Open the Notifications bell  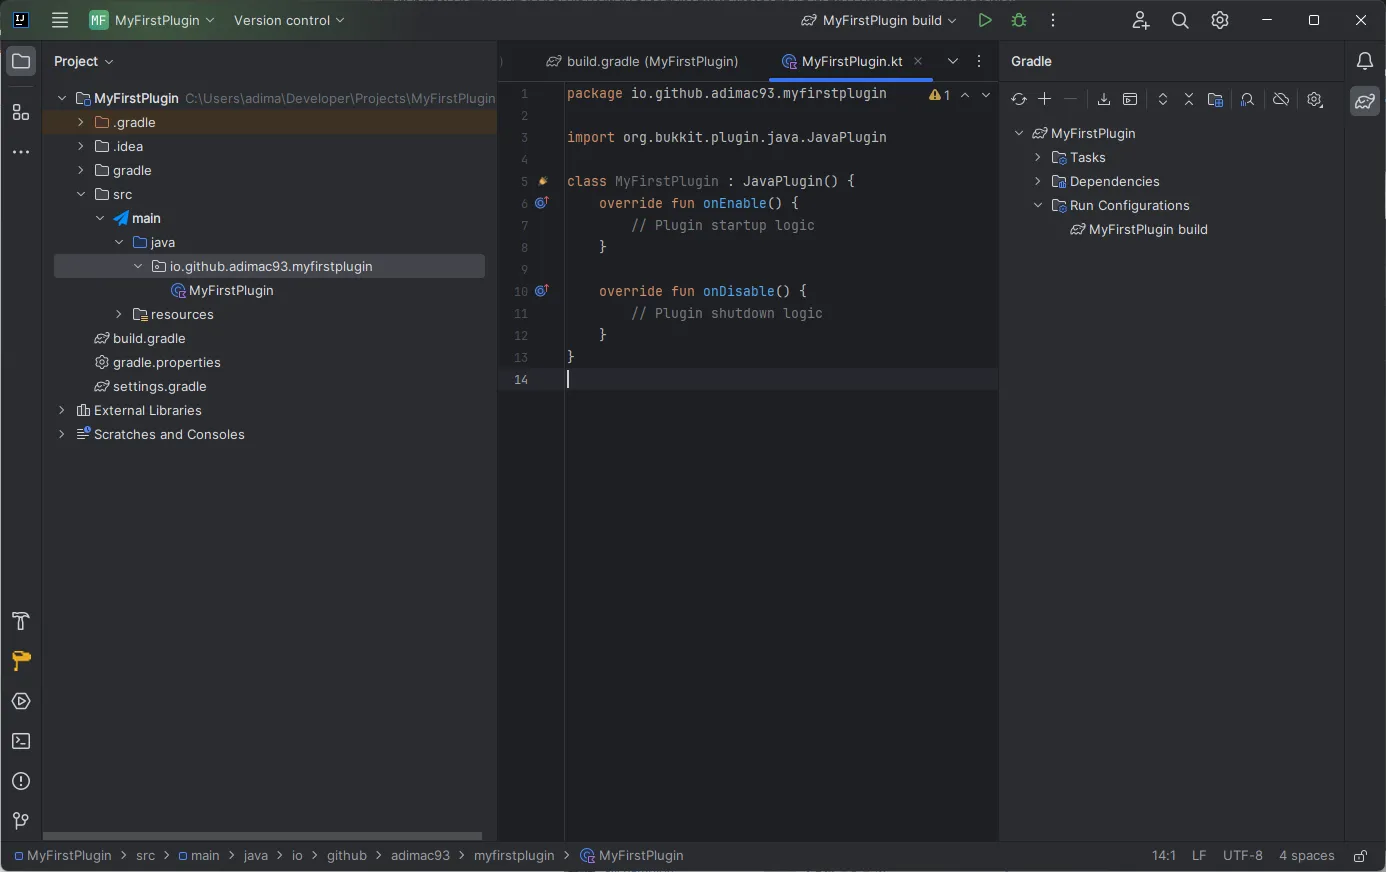tap(1365, 61)
